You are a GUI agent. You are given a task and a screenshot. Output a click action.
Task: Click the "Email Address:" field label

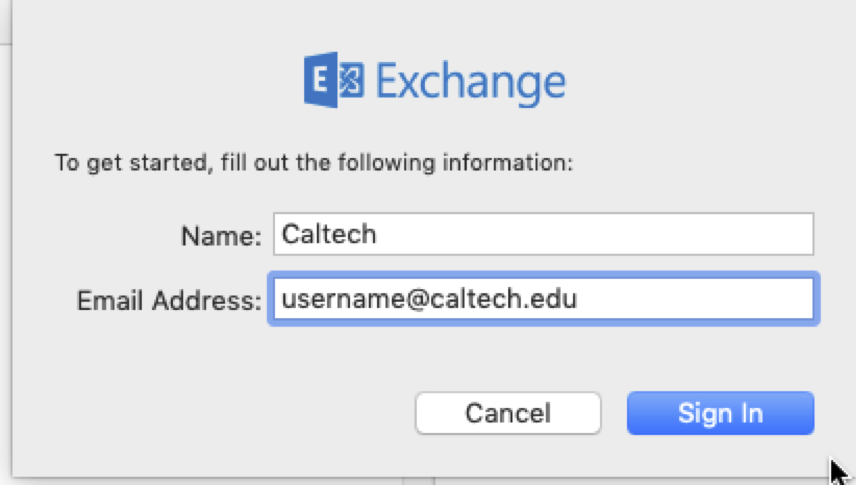tap(169, 299)
